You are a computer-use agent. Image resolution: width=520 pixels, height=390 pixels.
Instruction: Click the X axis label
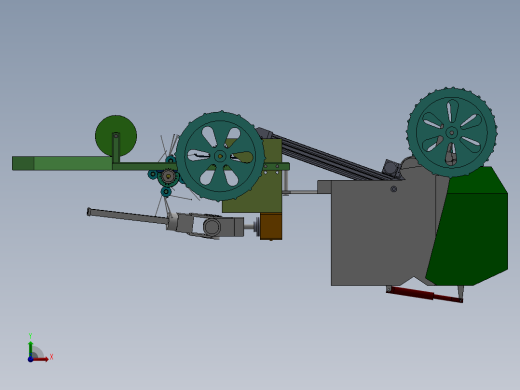point(51,357)
